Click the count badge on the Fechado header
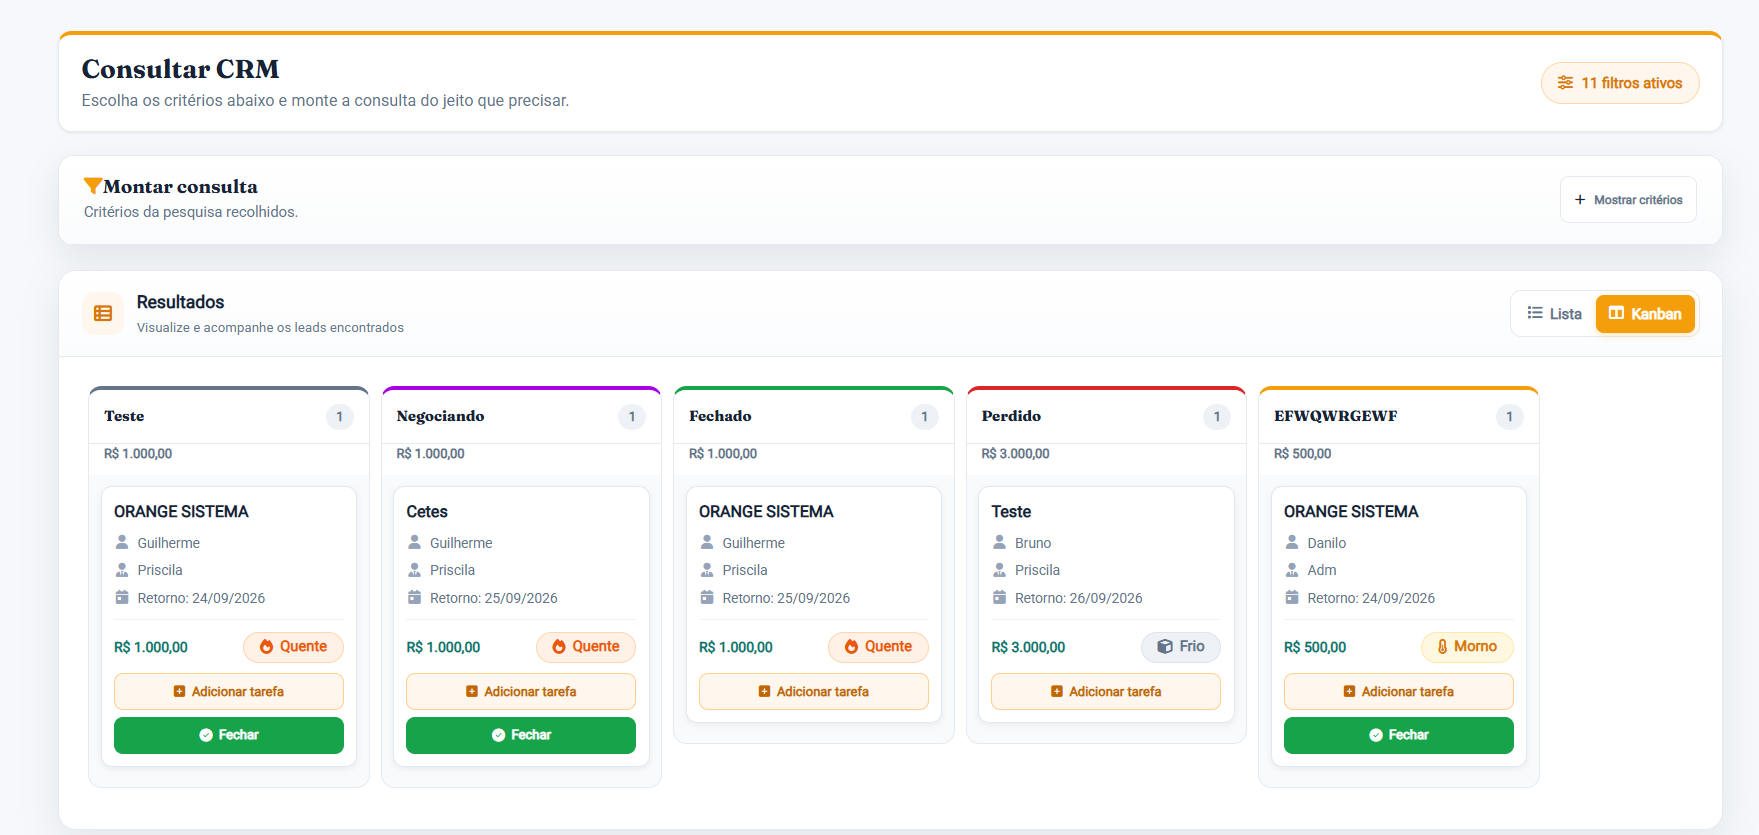This screenshot has height=835, width=1759. (x=925, y=417)
